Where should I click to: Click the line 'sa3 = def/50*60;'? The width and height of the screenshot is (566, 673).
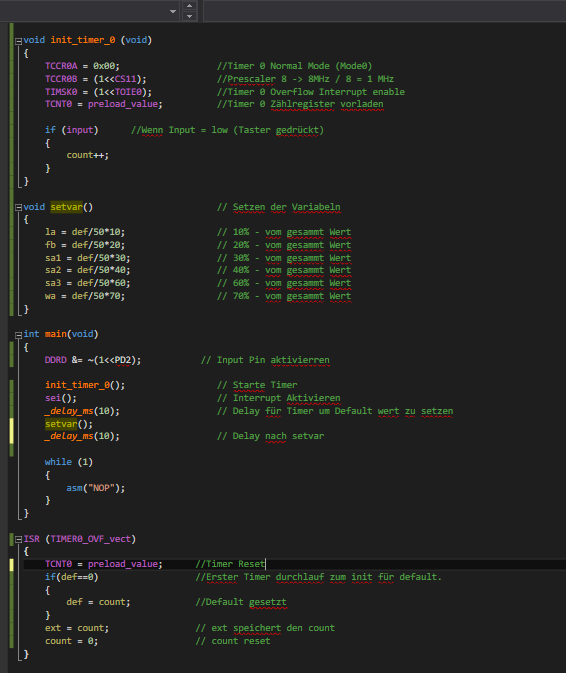88,283
